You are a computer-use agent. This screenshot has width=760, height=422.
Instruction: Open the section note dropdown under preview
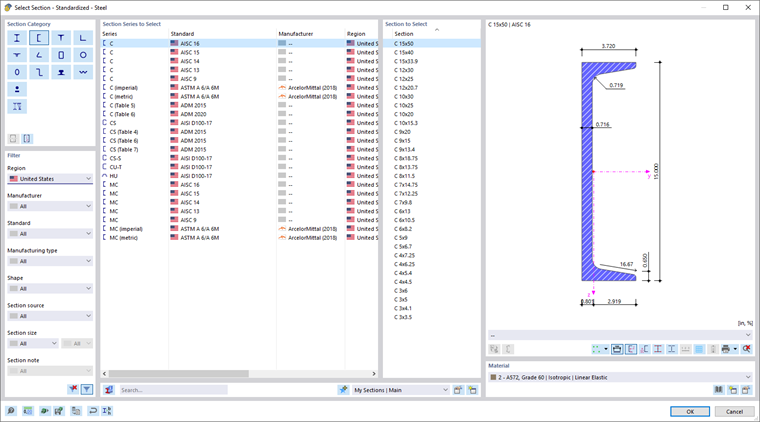pyautogui.click(x=620, y=335)
